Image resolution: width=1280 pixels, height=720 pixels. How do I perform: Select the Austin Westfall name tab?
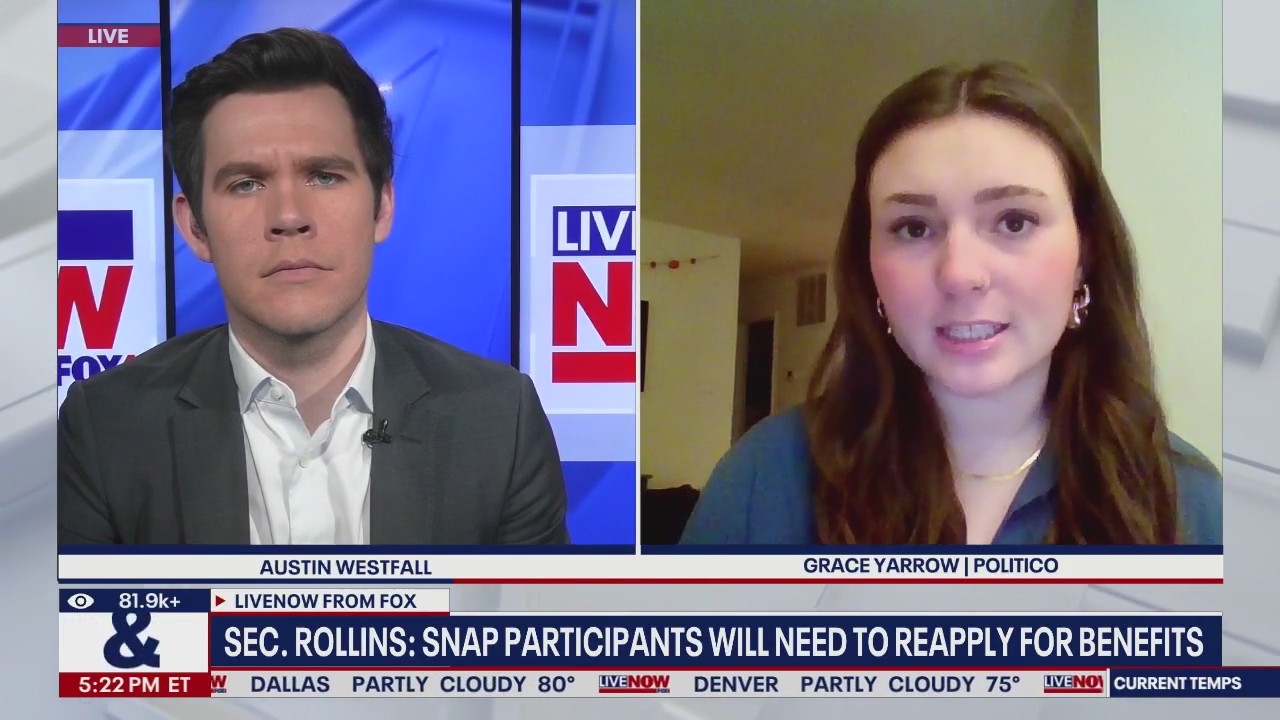[x=346, y=567]
